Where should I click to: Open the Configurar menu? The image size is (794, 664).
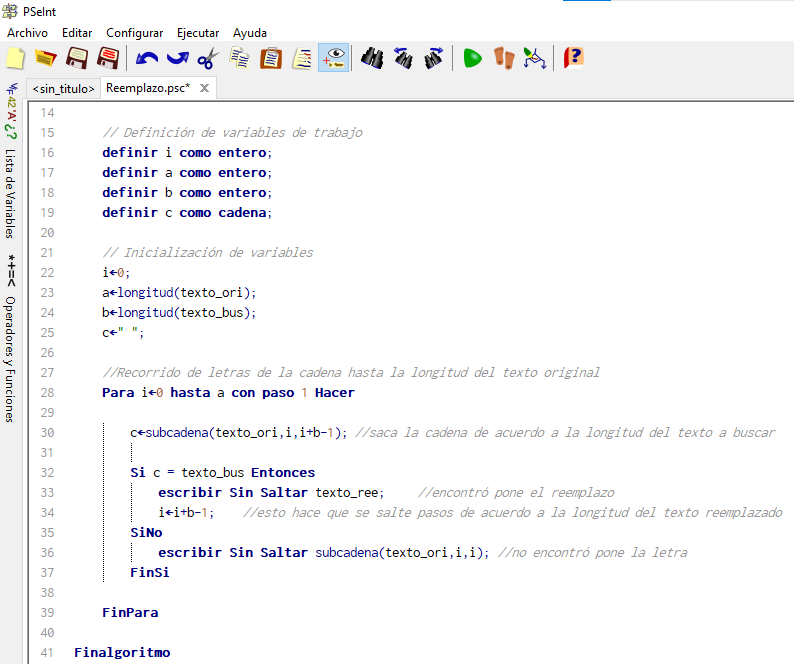click(135, 33)
